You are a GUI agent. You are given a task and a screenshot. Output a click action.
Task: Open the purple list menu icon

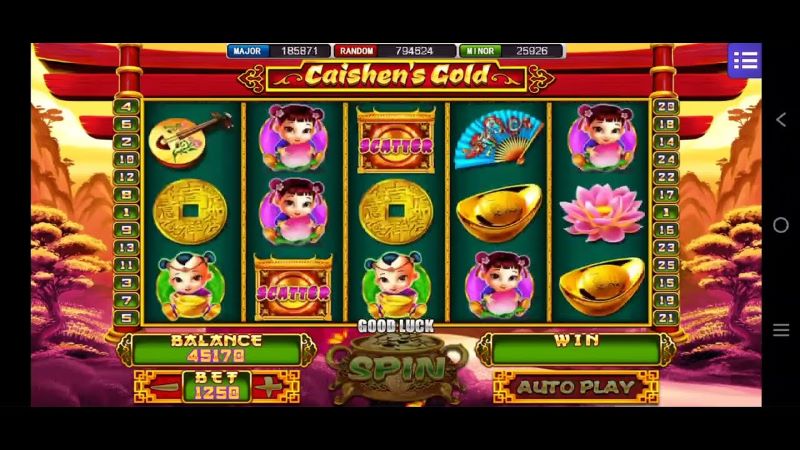[x=744, y=61]
